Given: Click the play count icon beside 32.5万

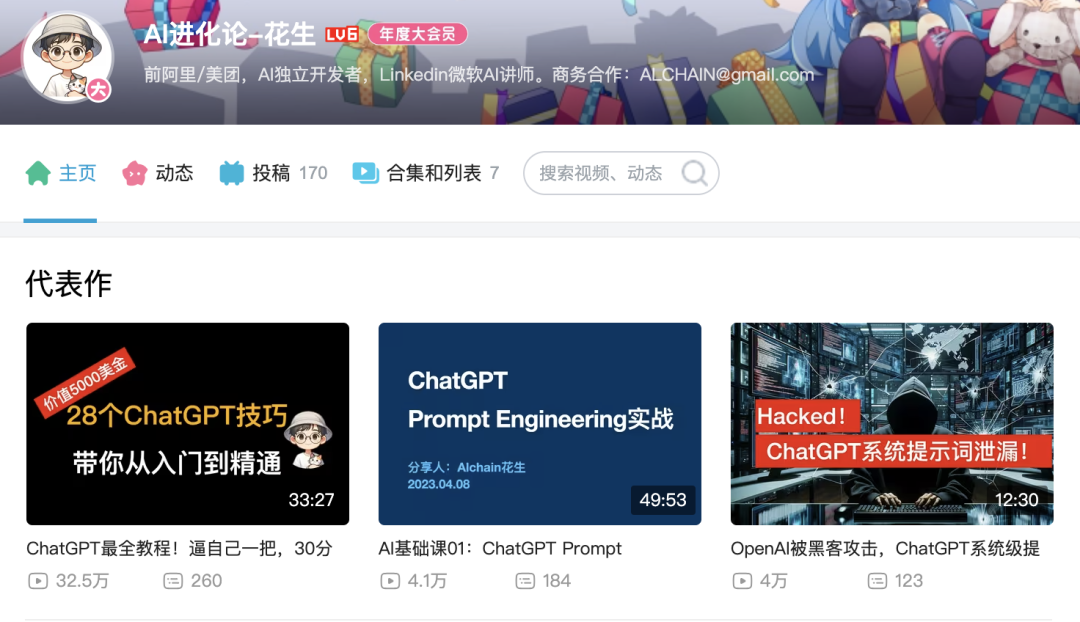Looking at the screenshot, I should (38, 581).
